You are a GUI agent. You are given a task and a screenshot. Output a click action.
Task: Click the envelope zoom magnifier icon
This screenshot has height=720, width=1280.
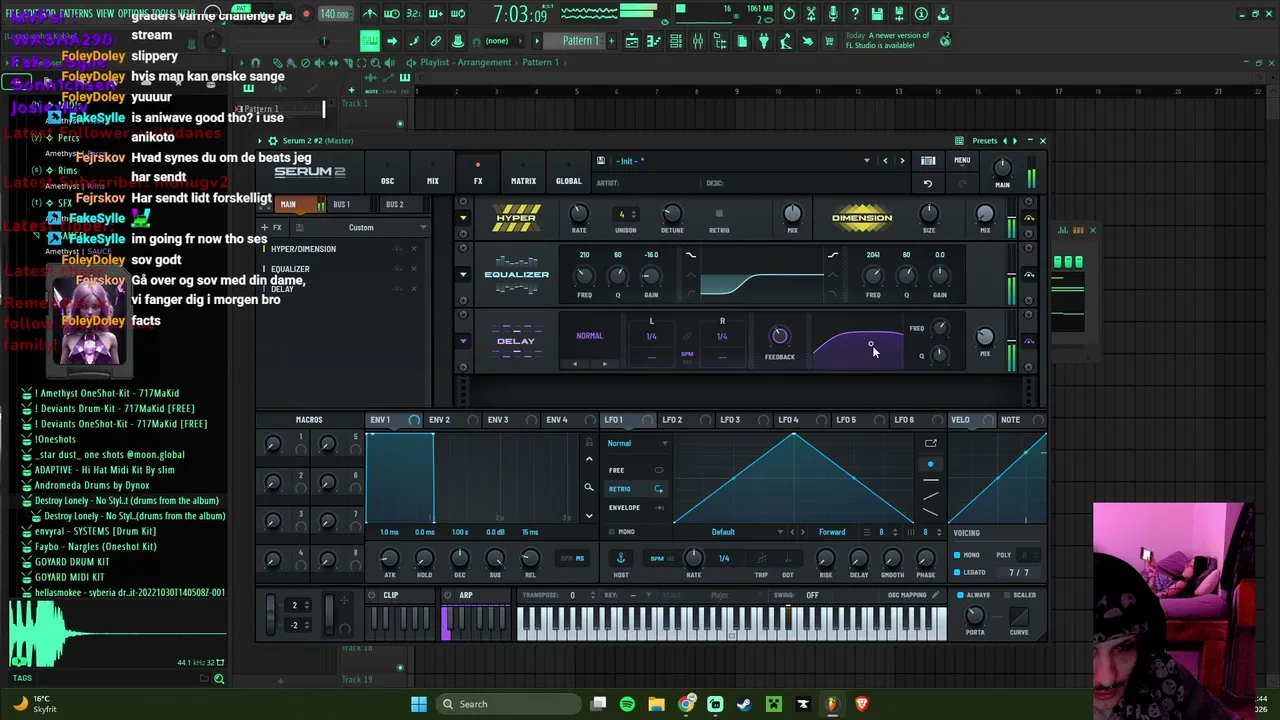coord(589,488)
